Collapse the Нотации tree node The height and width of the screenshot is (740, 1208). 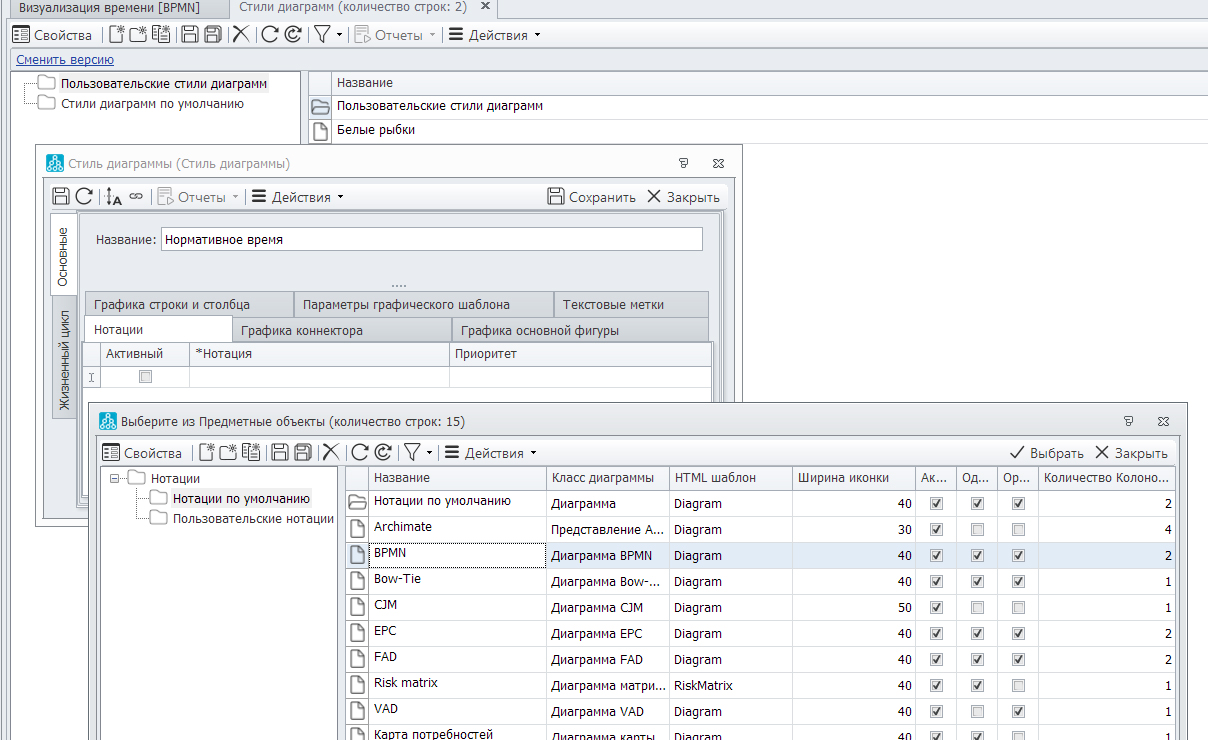[116, 479]
